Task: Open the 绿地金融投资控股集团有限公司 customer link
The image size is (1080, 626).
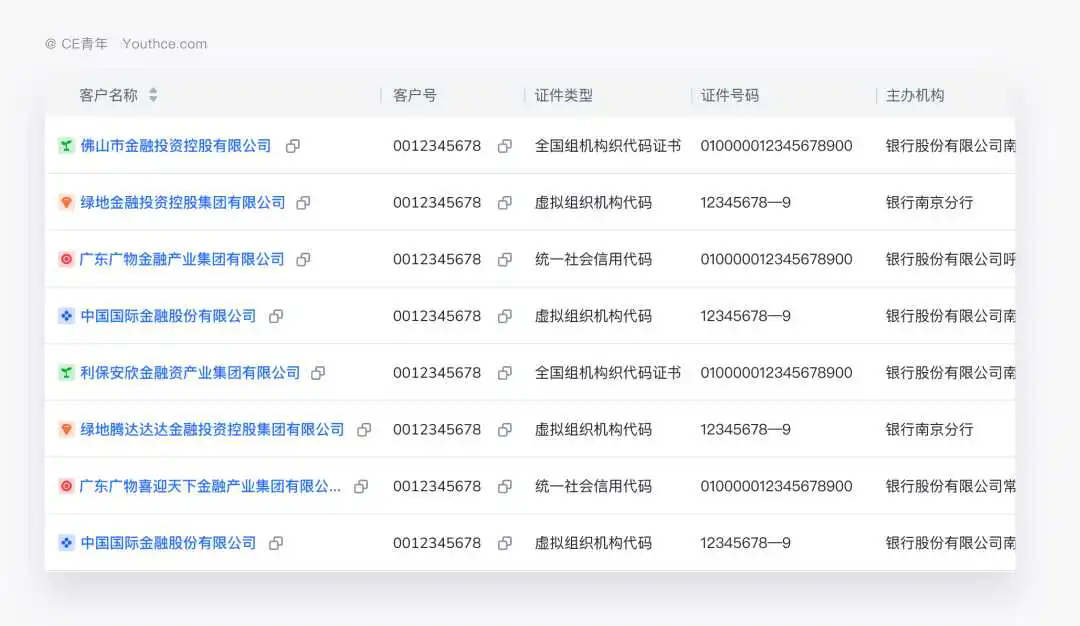Action: click(x=183, y=203)
